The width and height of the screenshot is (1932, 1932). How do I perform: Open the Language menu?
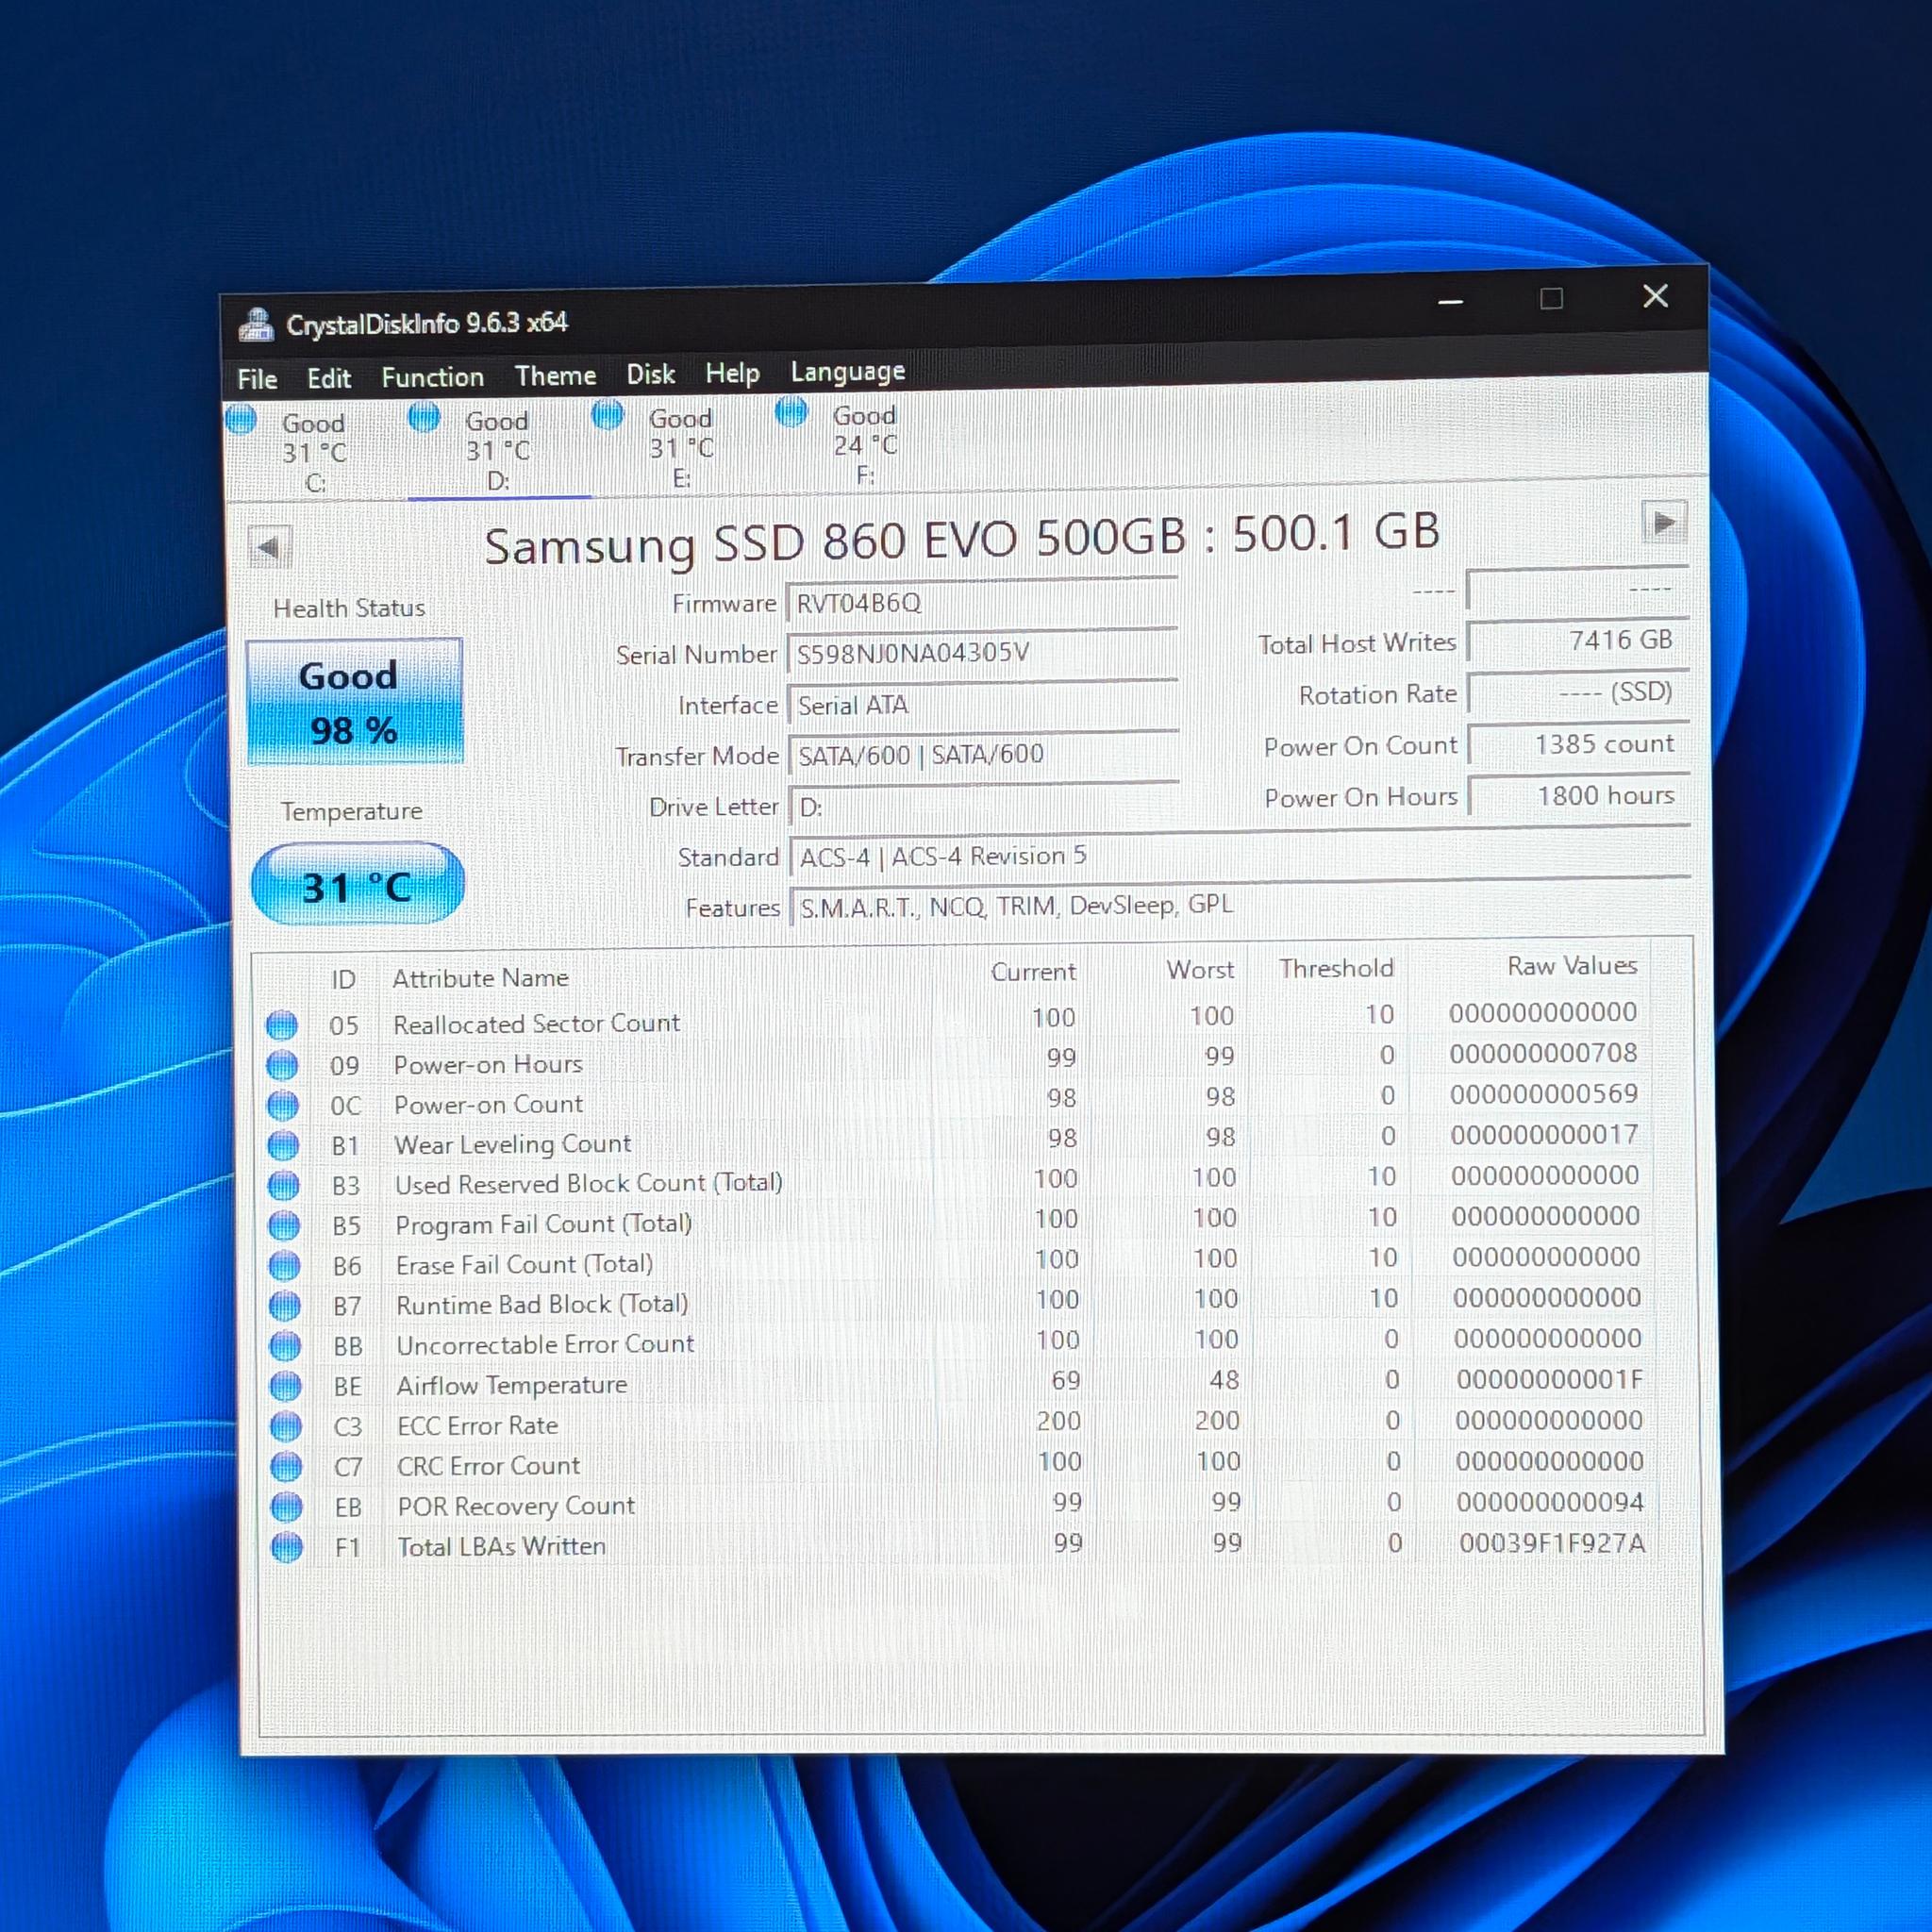848,371
